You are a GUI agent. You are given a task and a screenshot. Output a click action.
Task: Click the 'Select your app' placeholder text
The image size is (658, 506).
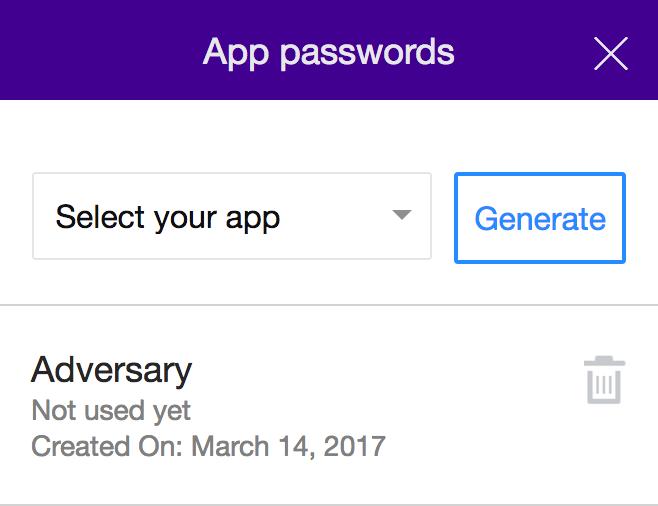[x=168, y=217]
